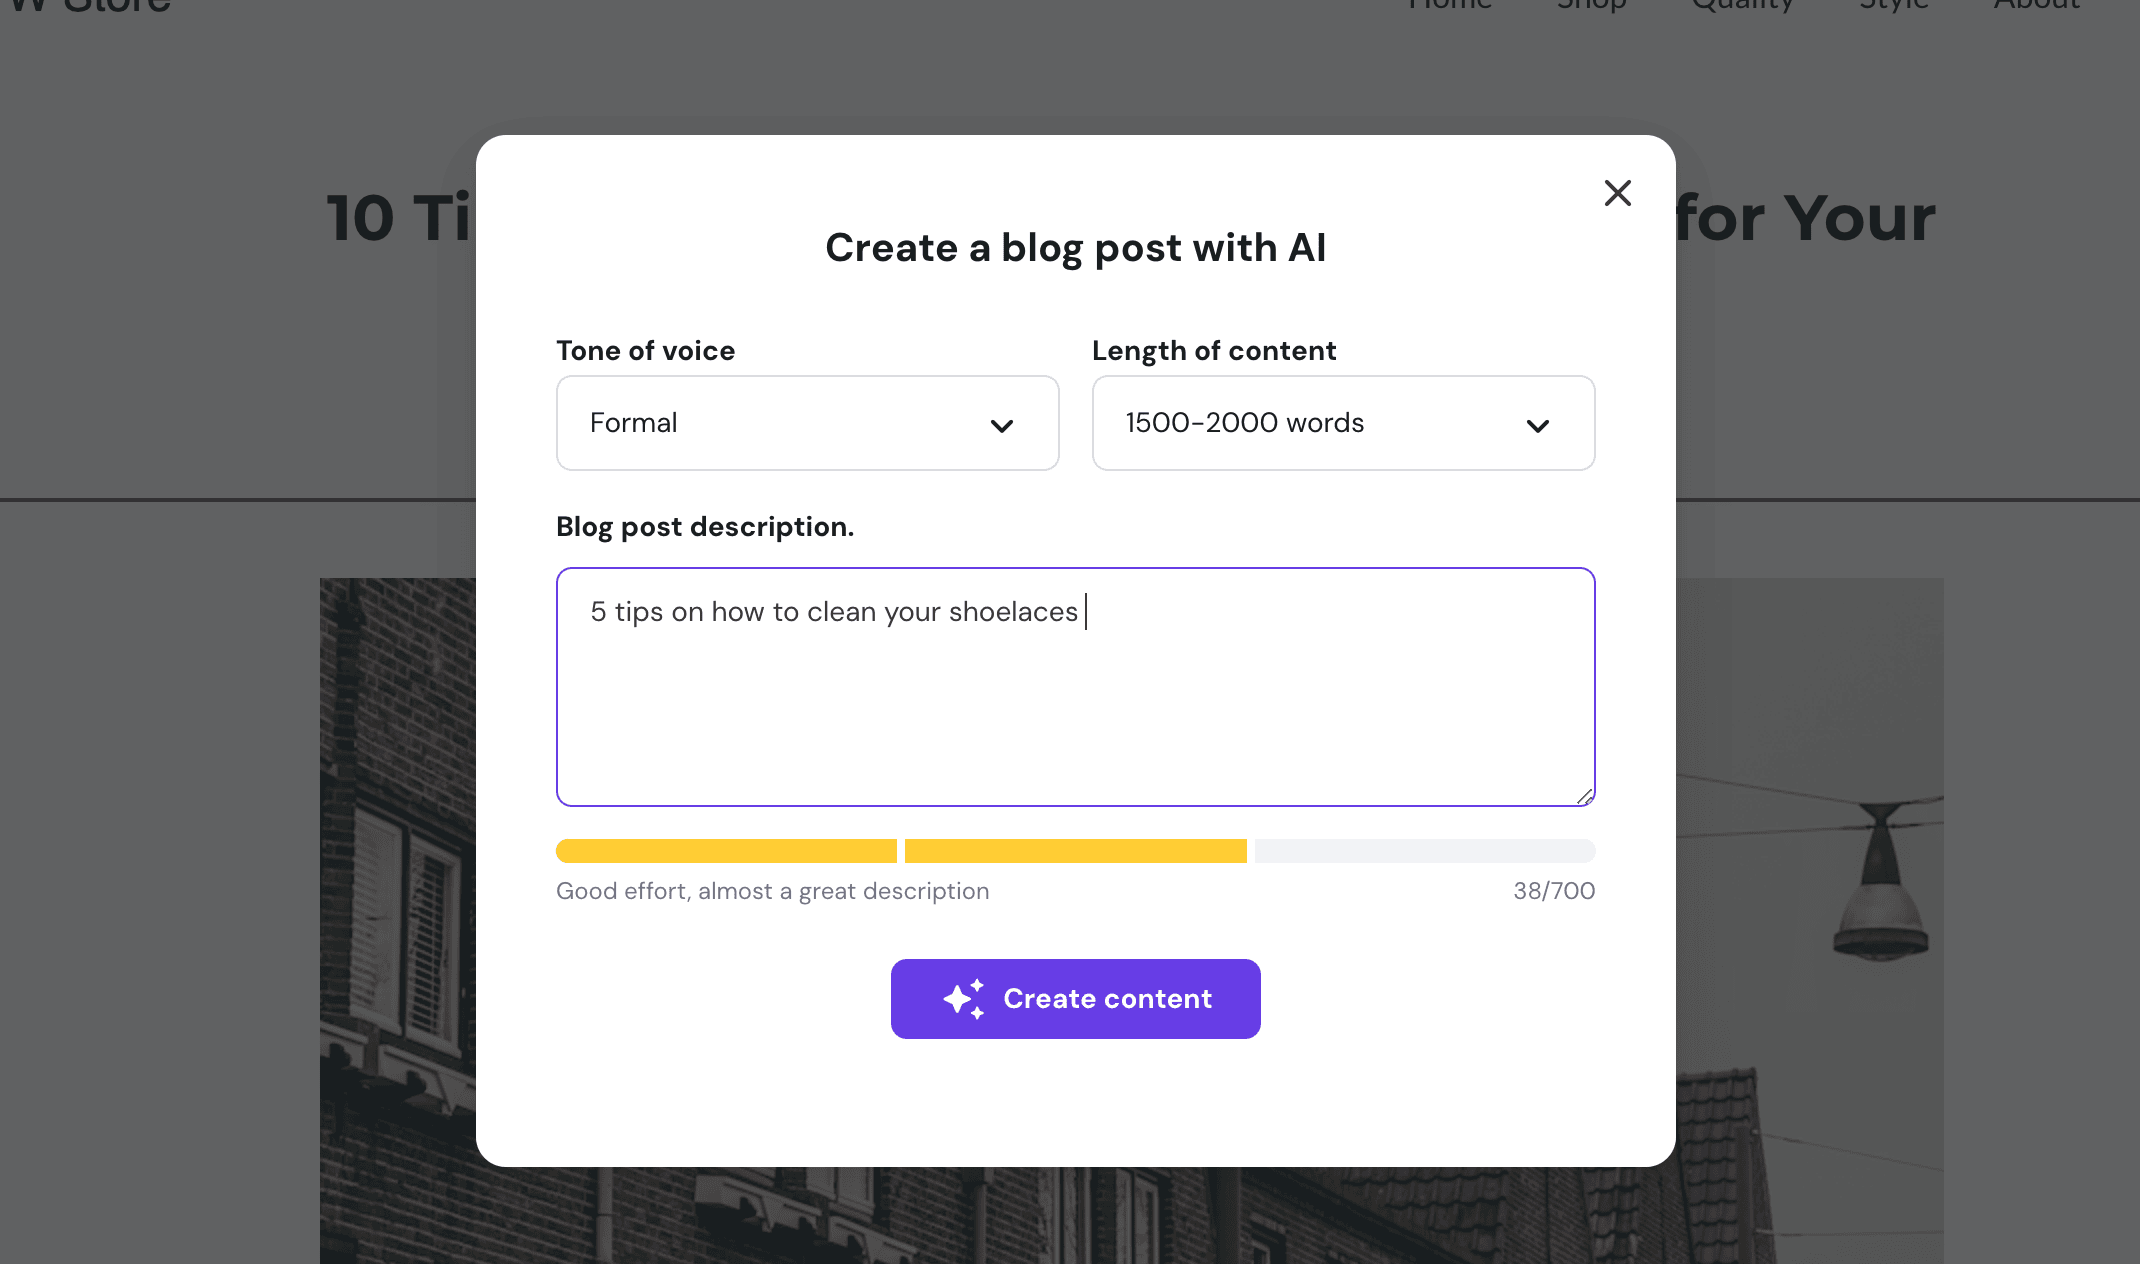The width and height of the screenshot is (2140, 1264).
Task: Click the Length of content dropdown chevron
Action: (1537, 426)
